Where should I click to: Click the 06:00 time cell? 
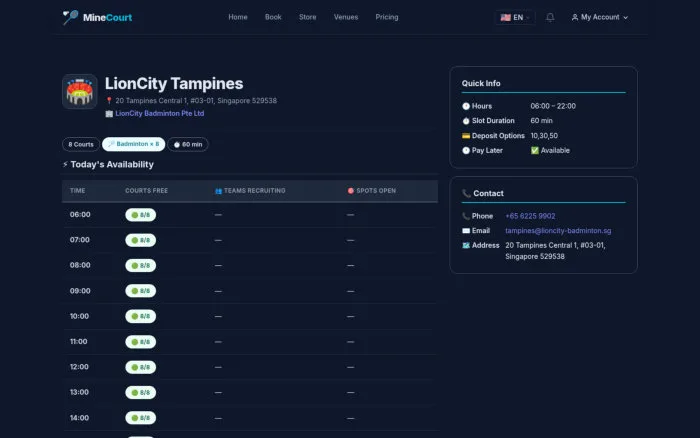tap(80, 215)
